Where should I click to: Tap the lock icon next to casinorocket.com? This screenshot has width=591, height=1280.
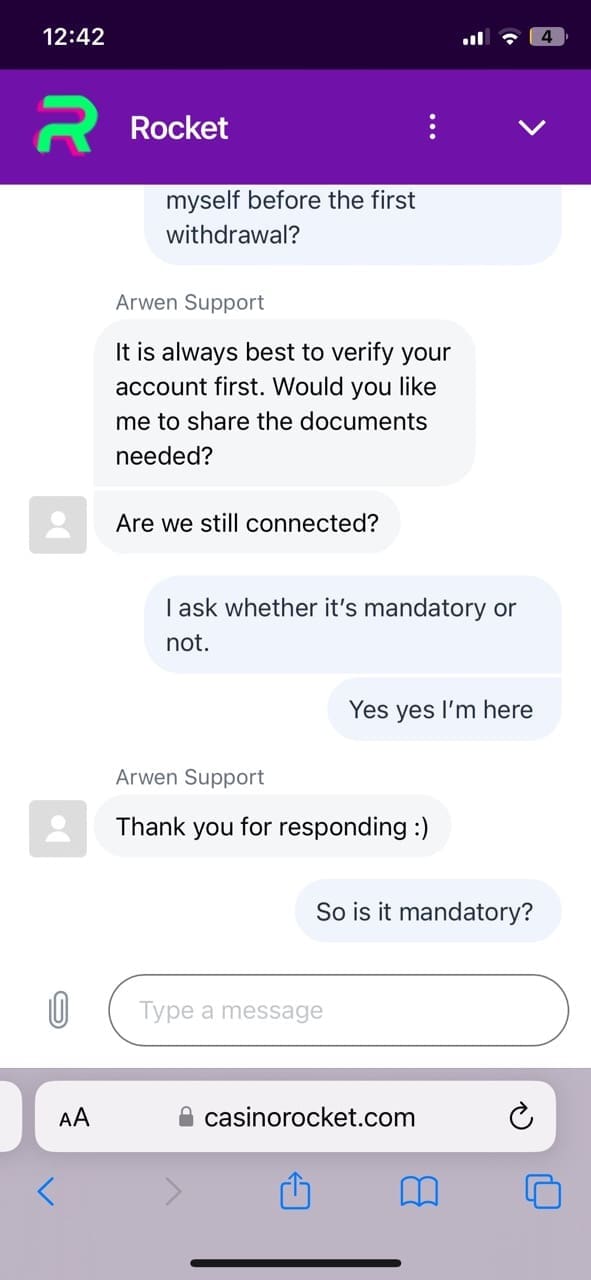pos(185,1117)
